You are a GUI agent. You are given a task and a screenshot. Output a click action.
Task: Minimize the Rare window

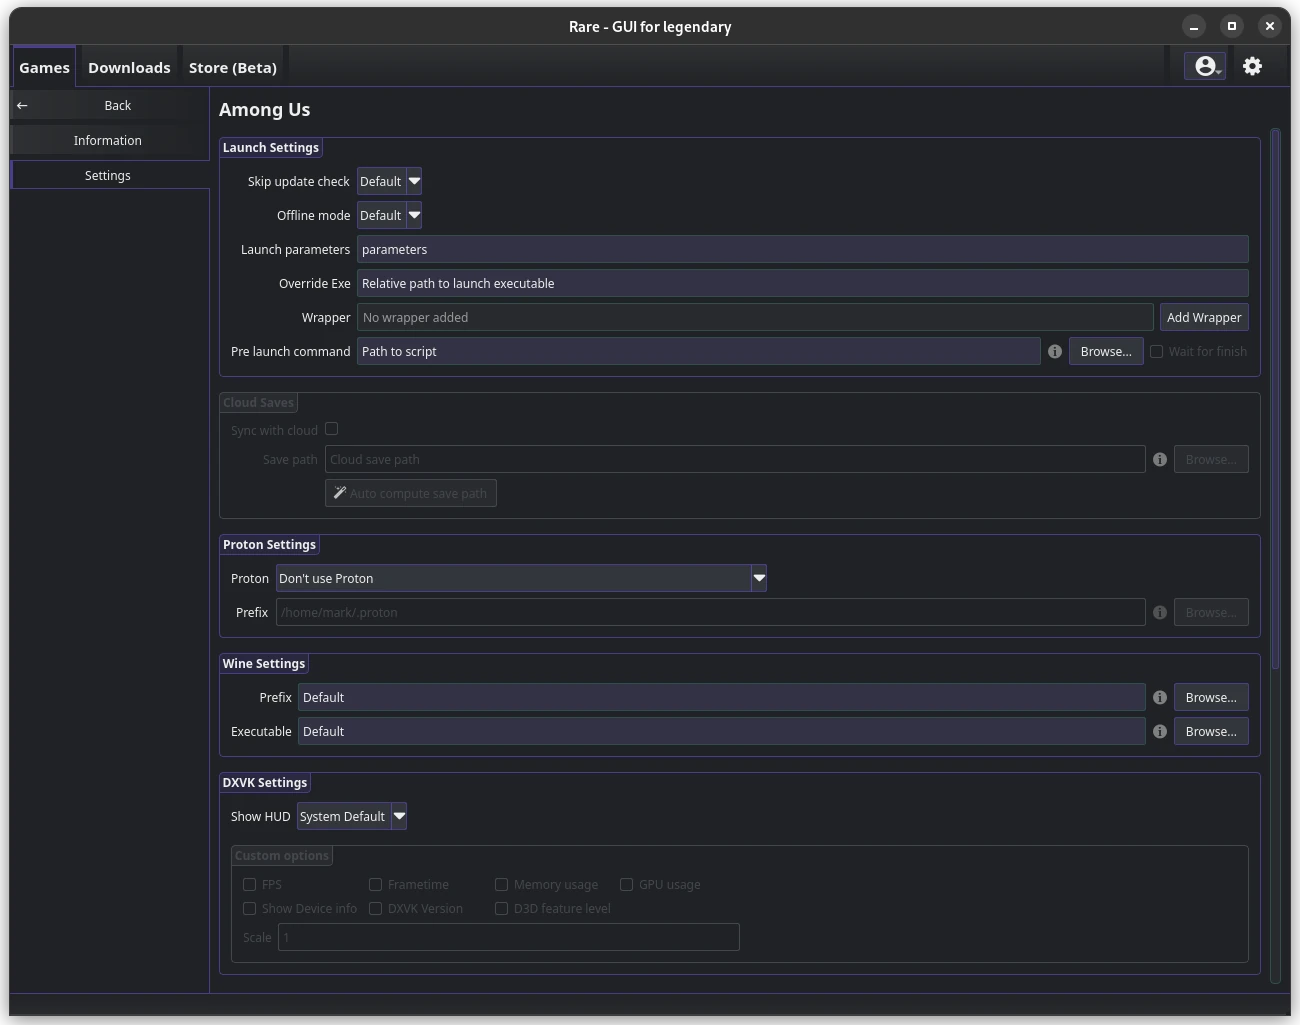pyautogui.click(x=1194, y=26)
